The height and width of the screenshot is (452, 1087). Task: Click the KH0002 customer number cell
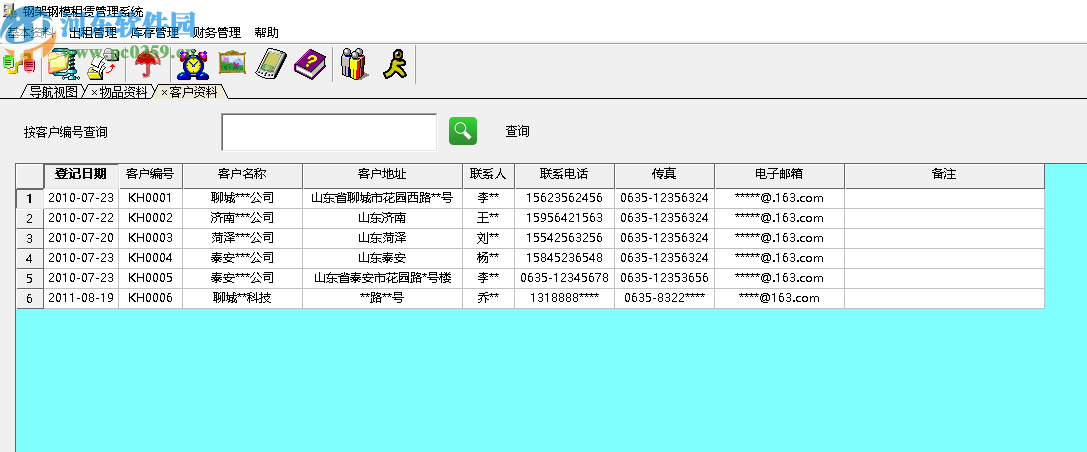(x=150, y=218)
